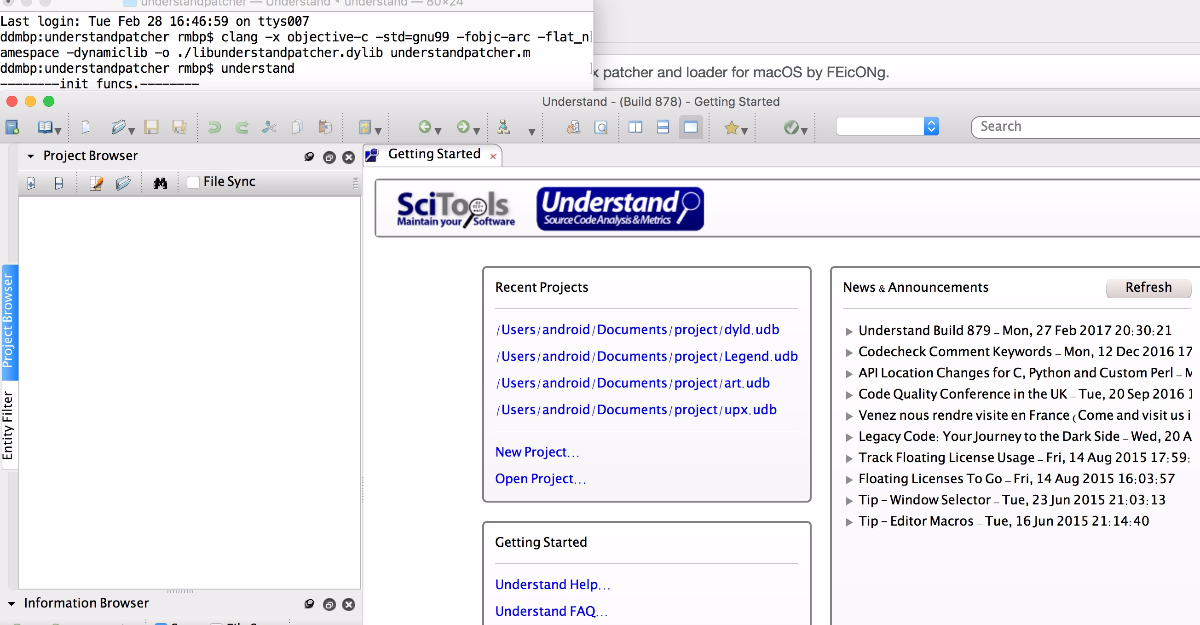Open the analyze dropdown arrow
This screenshot has height=625, width=1200.
coord(378,130)
